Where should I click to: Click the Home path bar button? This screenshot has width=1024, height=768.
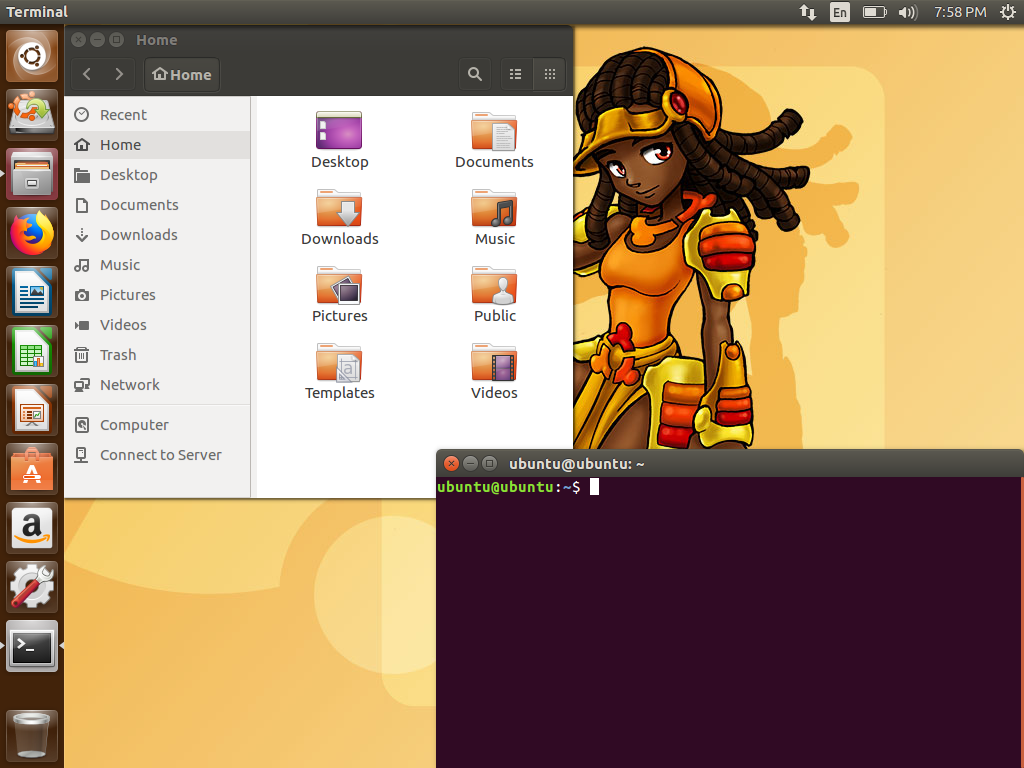[182, 74]
